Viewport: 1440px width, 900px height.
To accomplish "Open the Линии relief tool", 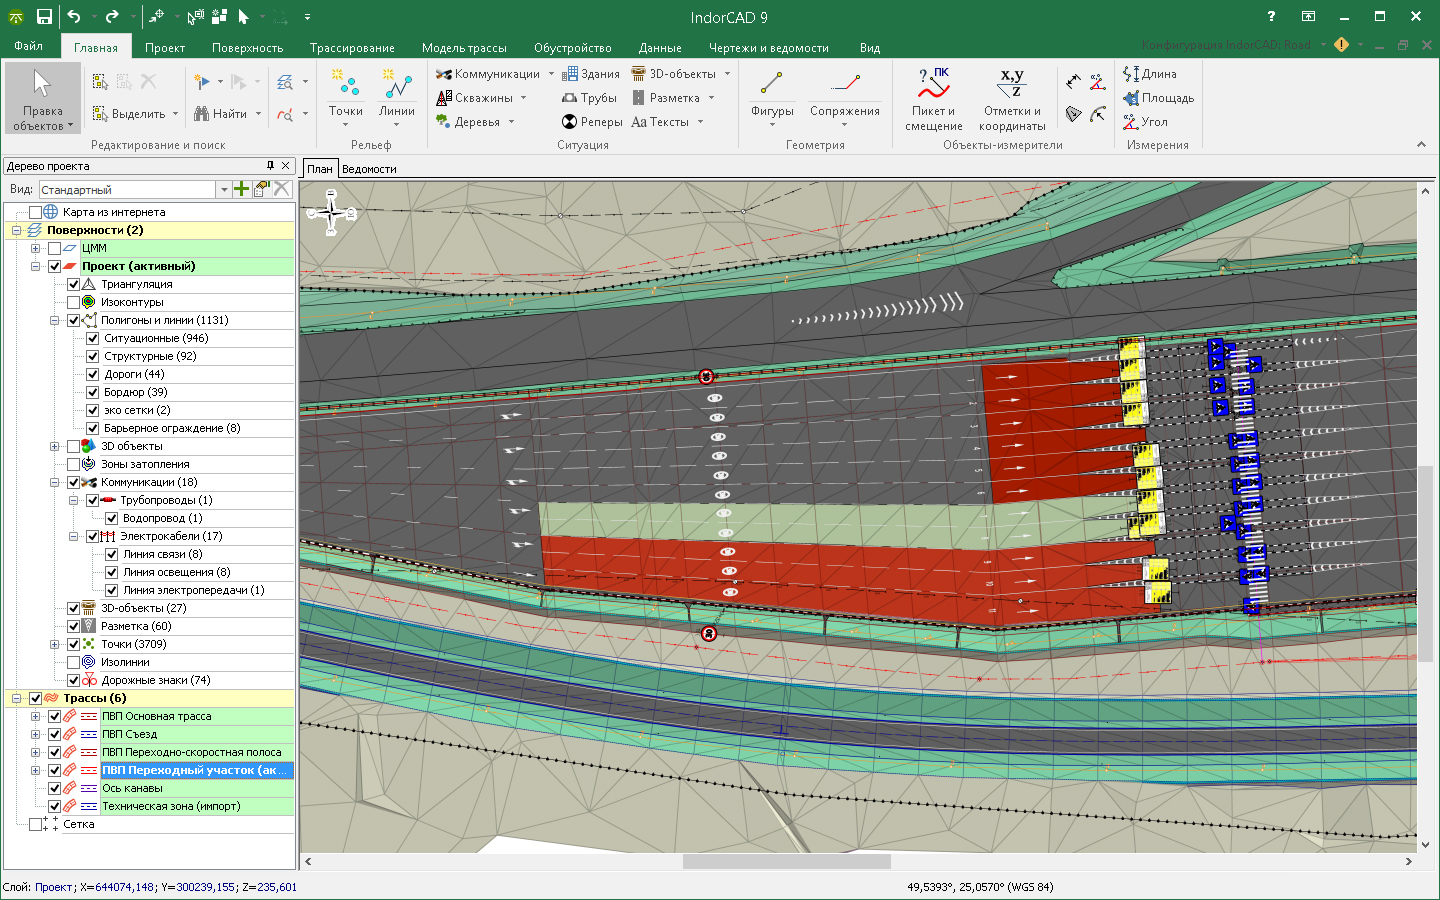I will [x=397, y=97].
